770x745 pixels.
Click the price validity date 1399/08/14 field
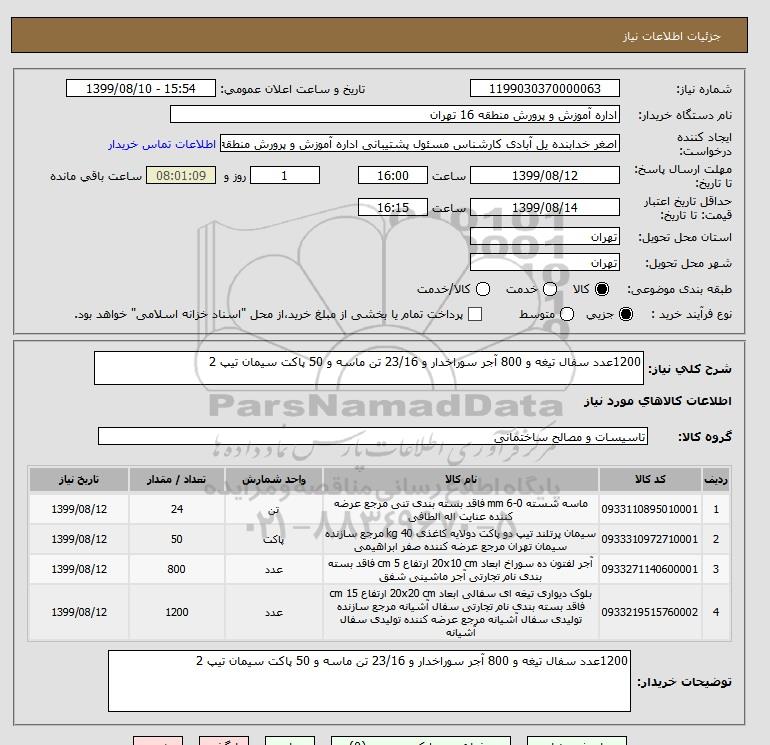[545, 207]
